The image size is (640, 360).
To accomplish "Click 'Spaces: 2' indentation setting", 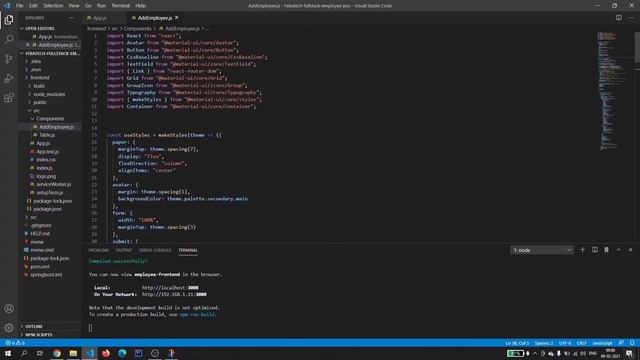I will point(544,343).
